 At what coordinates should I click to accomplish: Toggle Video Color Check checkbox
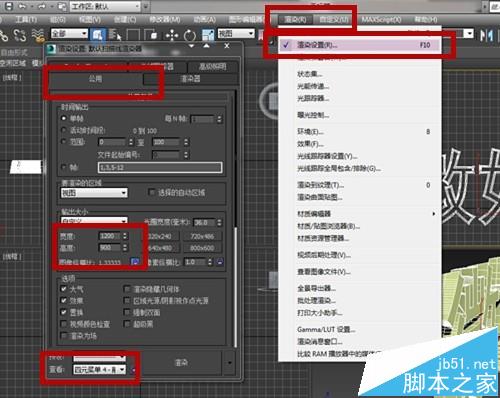click(64, 324)
